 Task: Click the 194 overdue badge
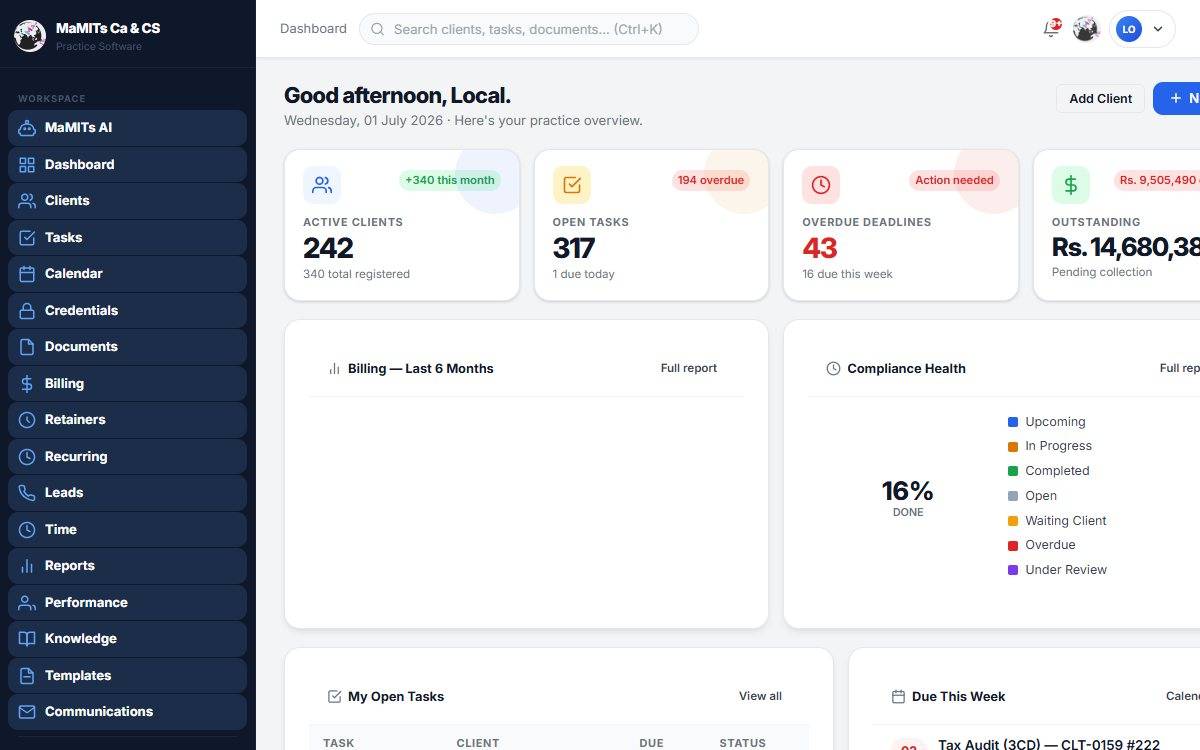(711, 180)
